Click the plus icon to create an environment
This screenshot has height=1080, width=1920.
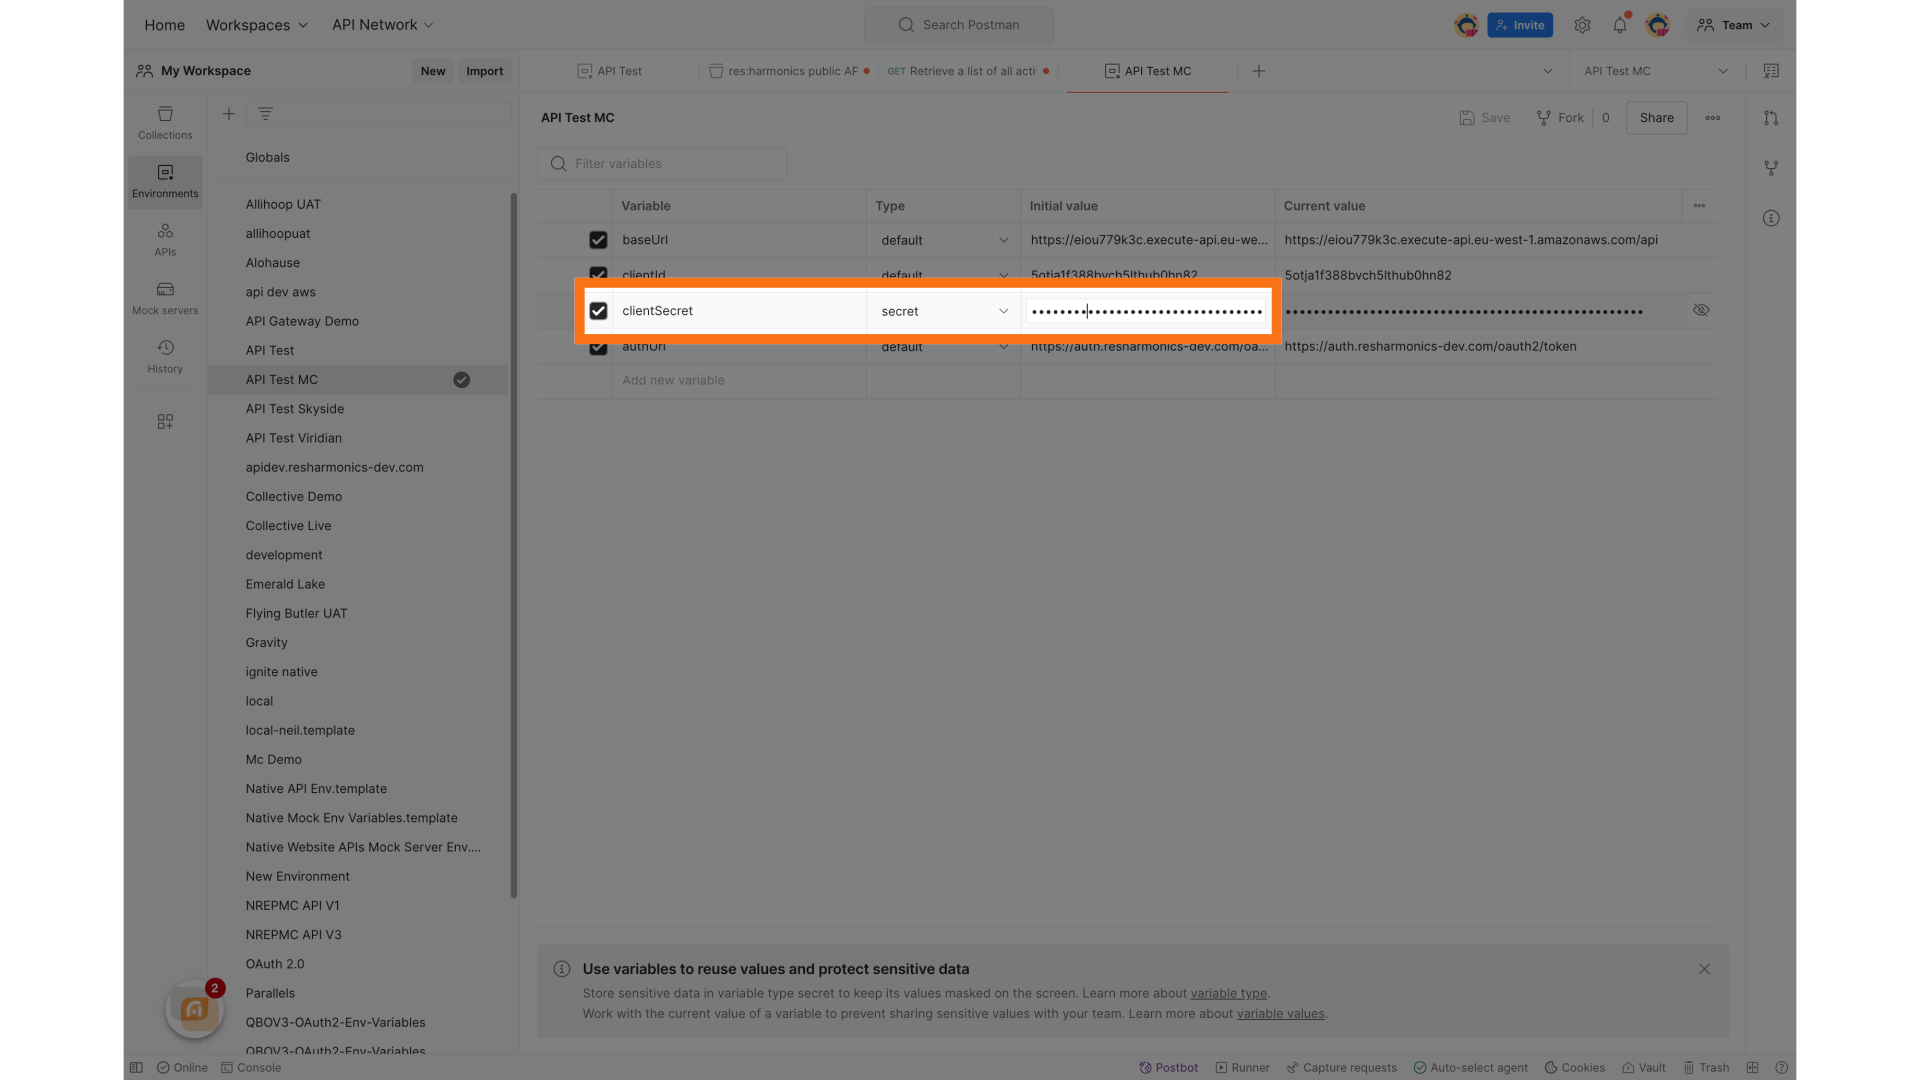point(229,114)
